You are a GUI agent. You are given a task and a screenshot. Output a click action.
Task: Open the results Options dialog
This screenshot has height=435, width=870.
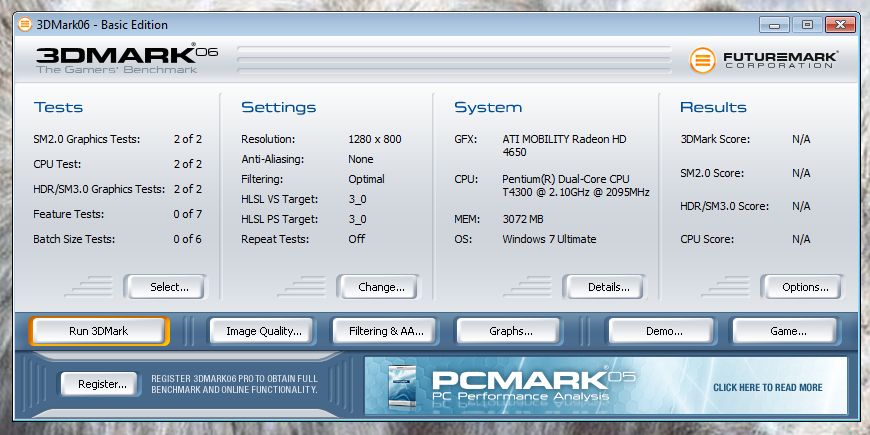click(801, 287)
